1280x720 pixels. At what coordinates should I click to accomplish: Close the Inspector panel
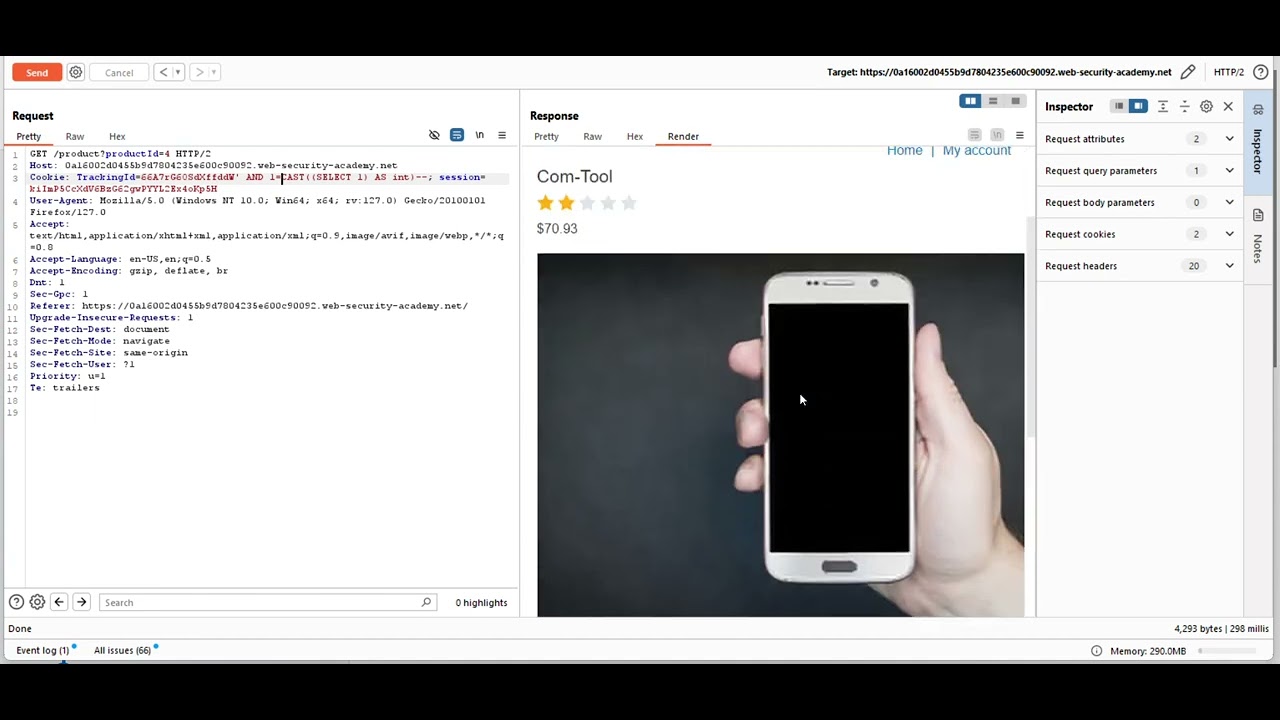point(1229,106)
